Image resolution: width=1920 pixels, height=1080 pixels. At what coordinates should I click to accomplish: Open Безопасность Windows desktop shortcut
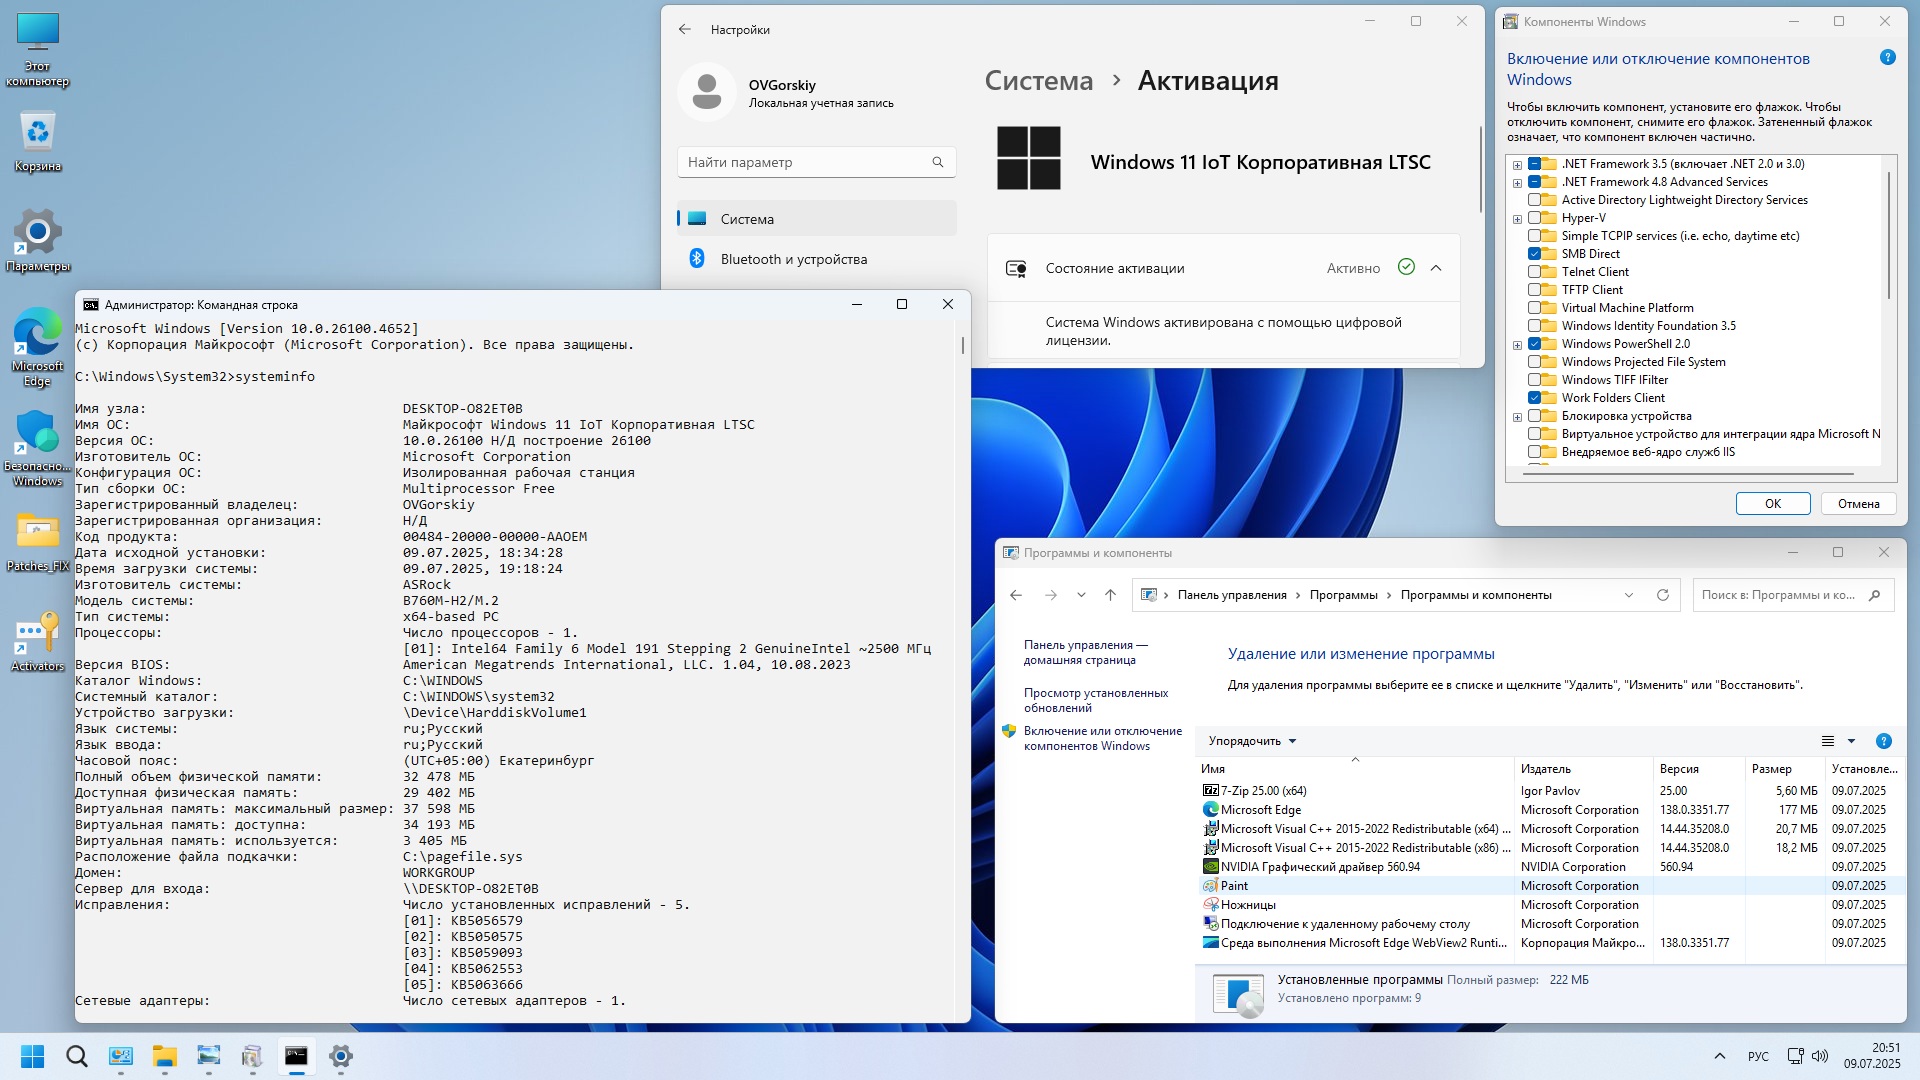tap(38, 448)
